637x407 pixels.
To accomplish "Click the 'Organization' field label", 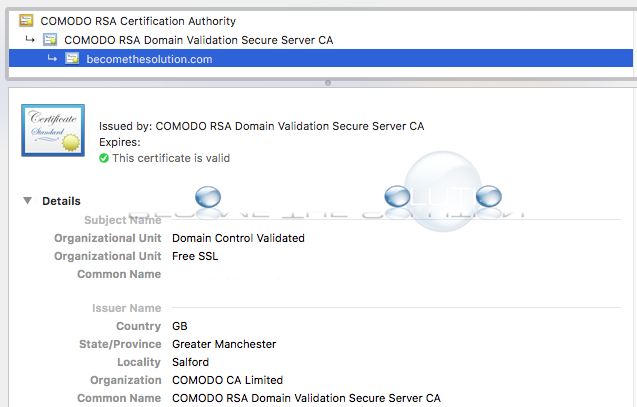I will point(126,380).
